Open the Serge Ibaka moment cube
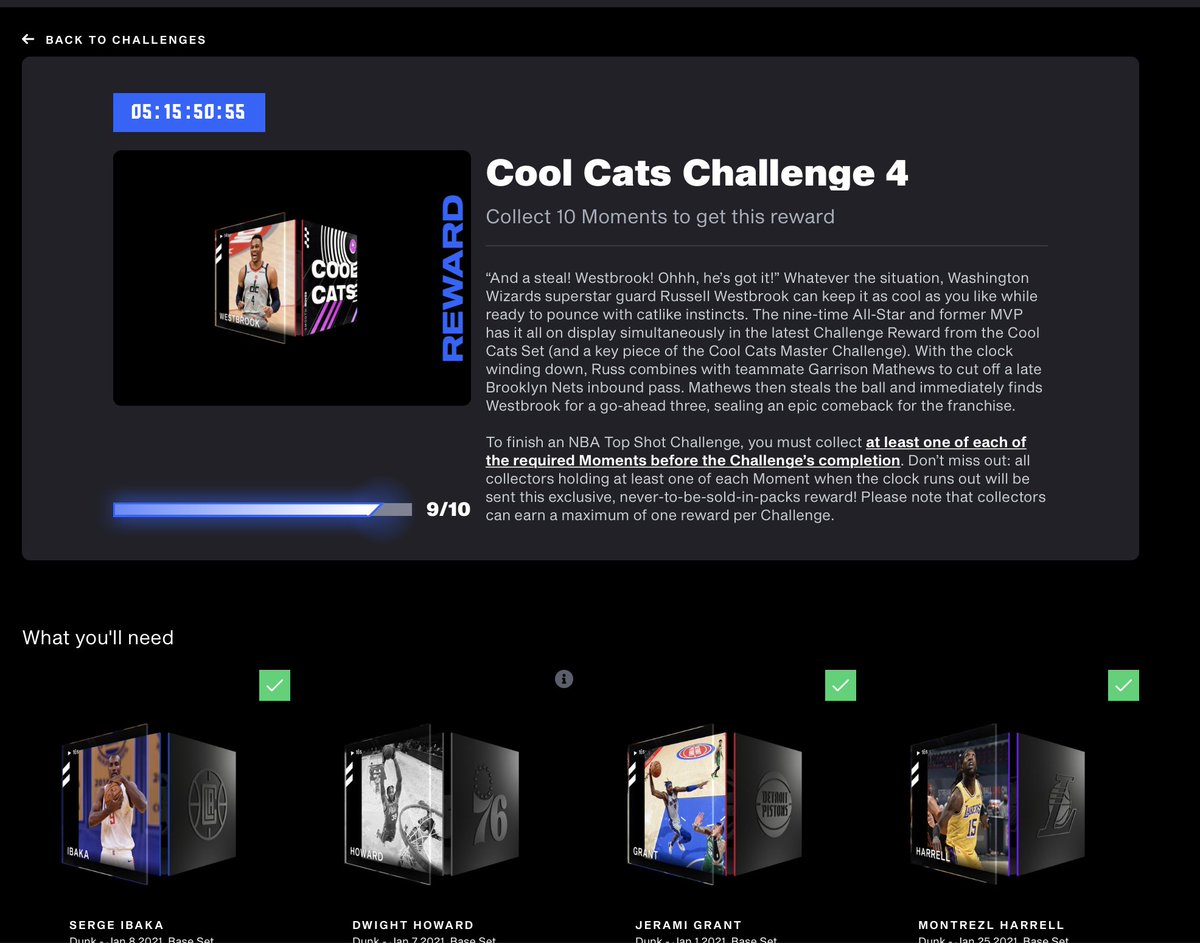 point(148,803)
